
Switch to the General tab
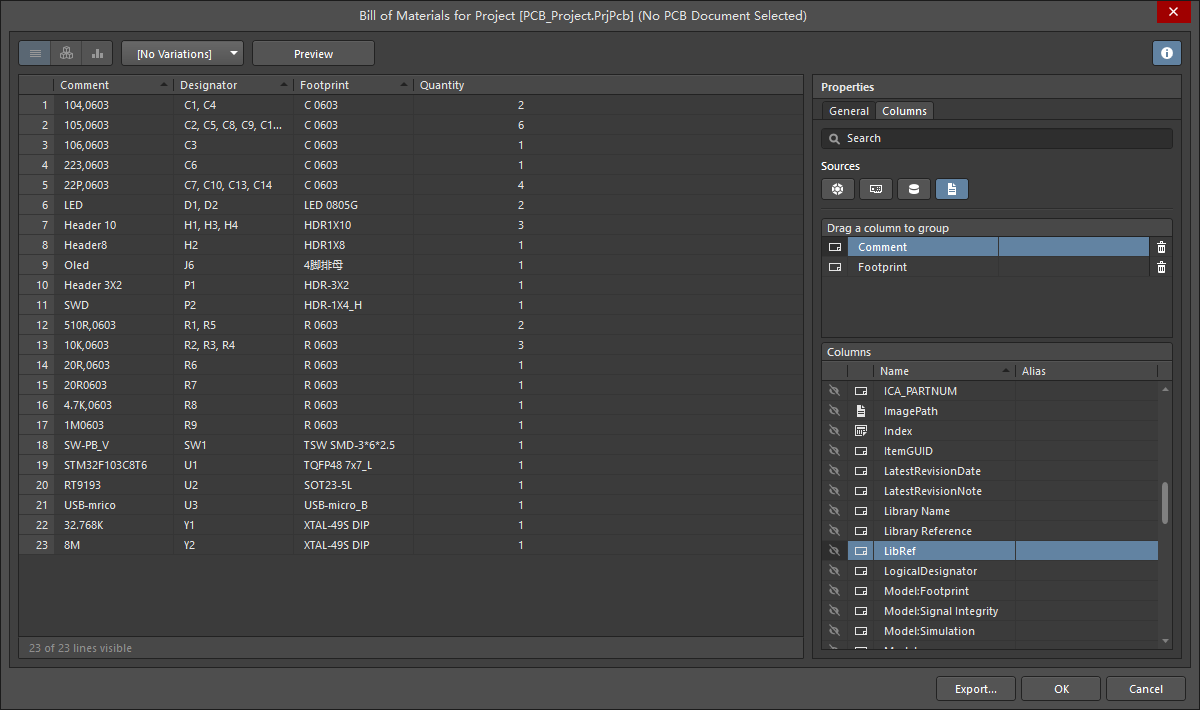(849, 111)
